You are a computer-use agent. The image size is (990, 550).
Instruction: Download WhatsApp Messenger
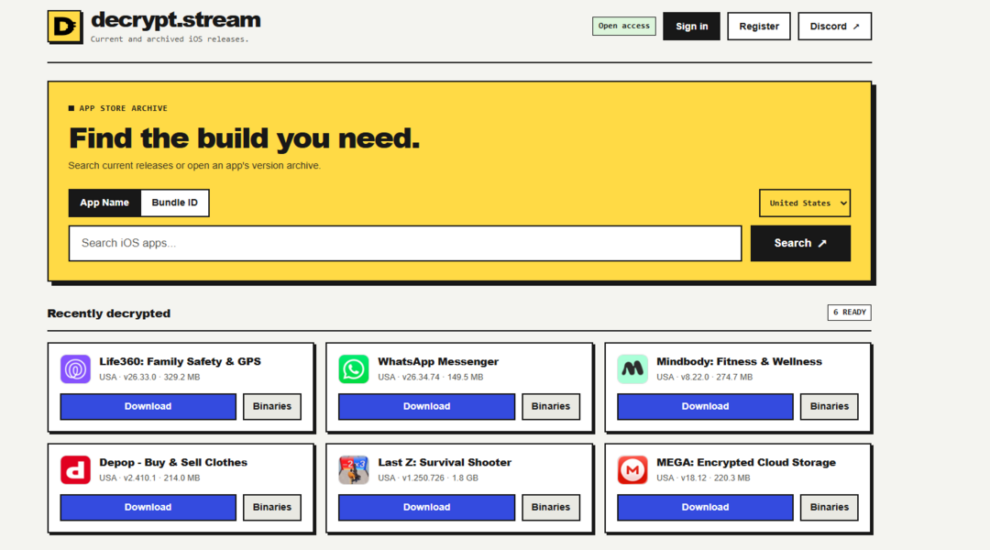pos(427,407)
